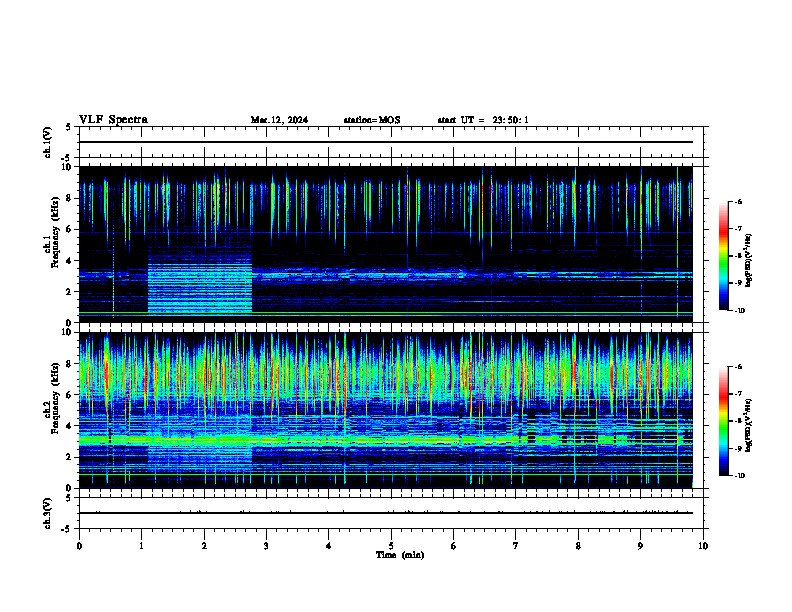The image size is (792, 612).
Task: Click the time axis tick label "5"
Action: (391, 546)
